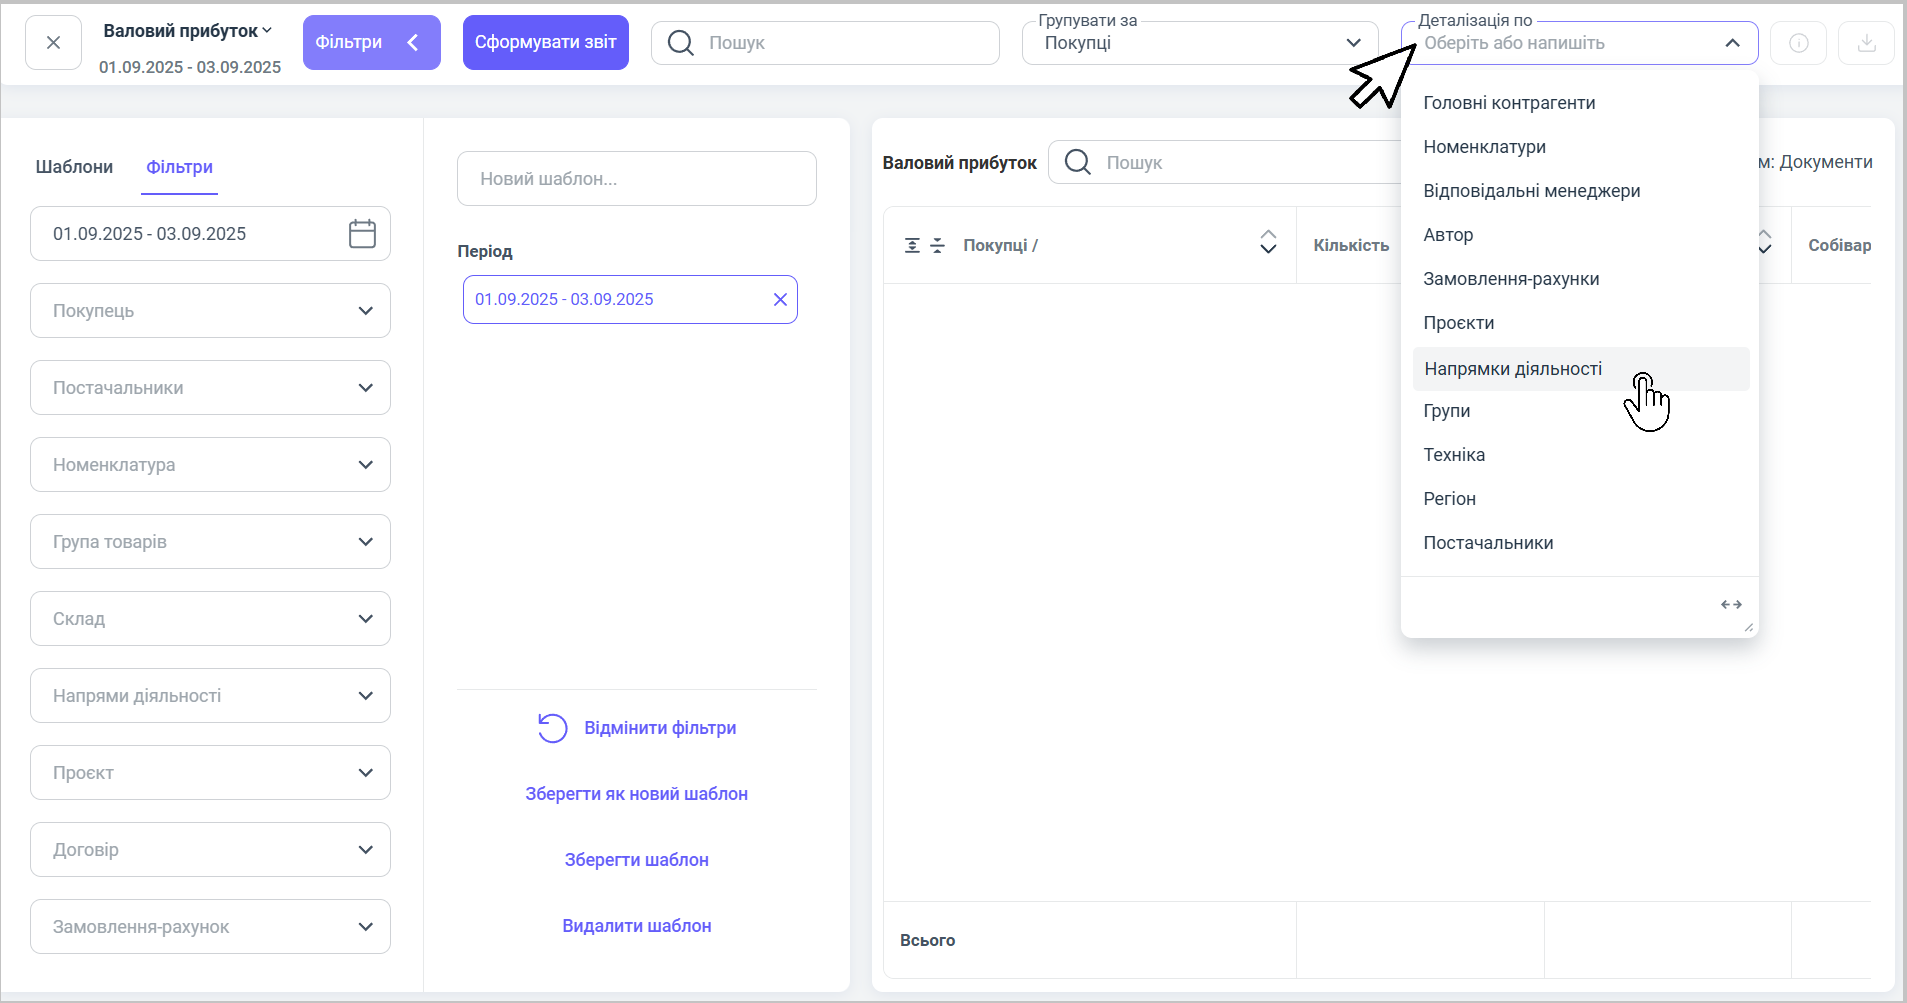Click the info circle icon
Viewport: 1907px width, 1003px height.
pos(1798,43)
